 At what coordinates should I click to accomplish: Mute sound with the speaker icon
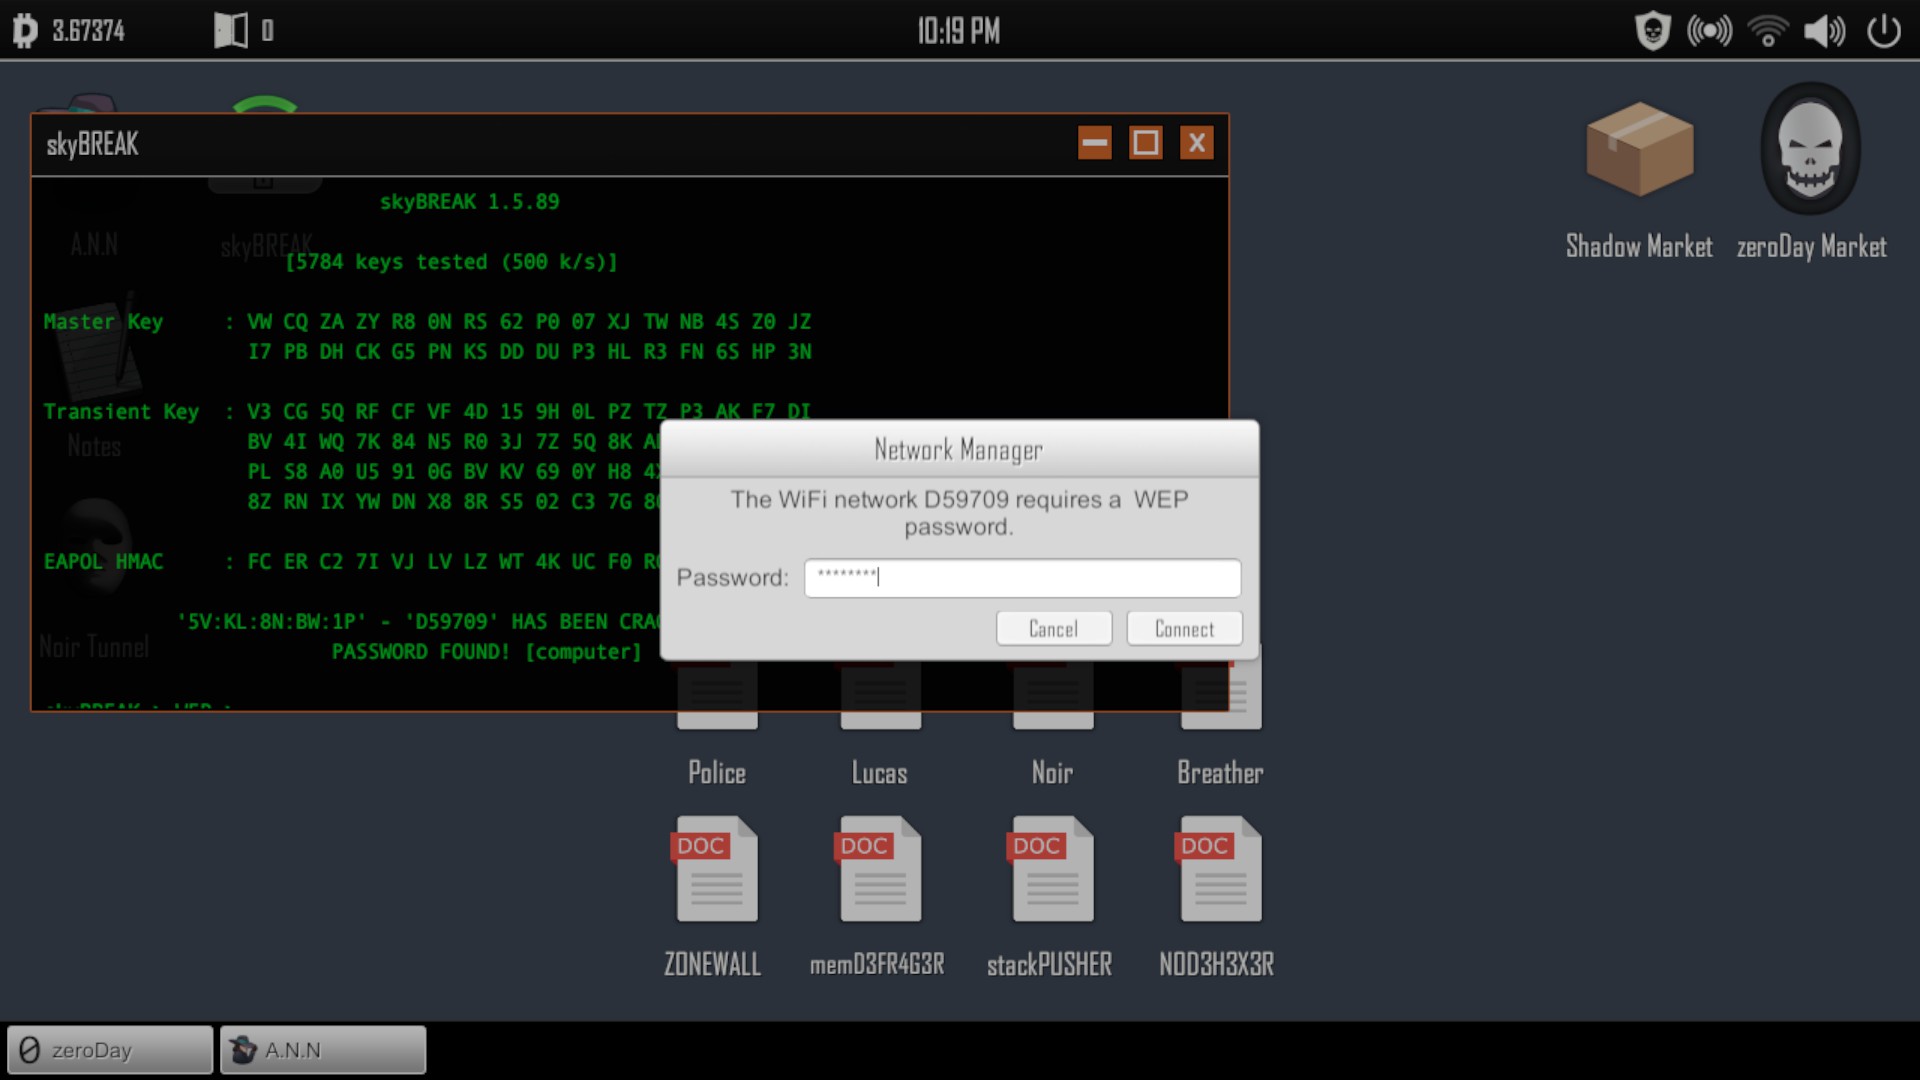[1824, 31]
